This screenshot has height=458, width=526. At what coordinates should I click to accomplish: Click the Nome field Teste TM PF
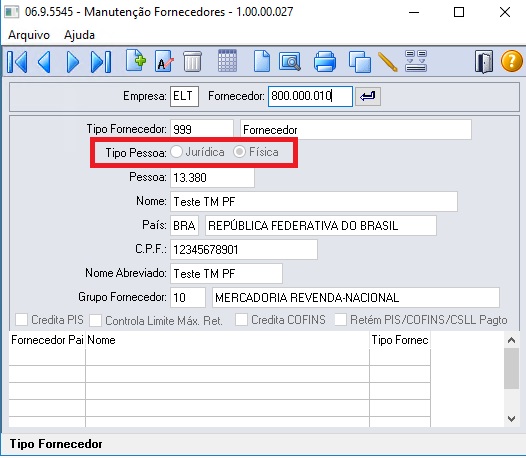coord(314,202)
